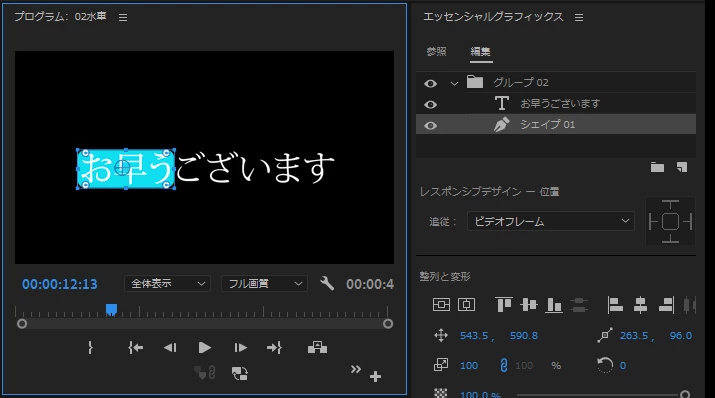Click the current timecode 00:00:12:13
715x398 pixels.
coord(60,284)
